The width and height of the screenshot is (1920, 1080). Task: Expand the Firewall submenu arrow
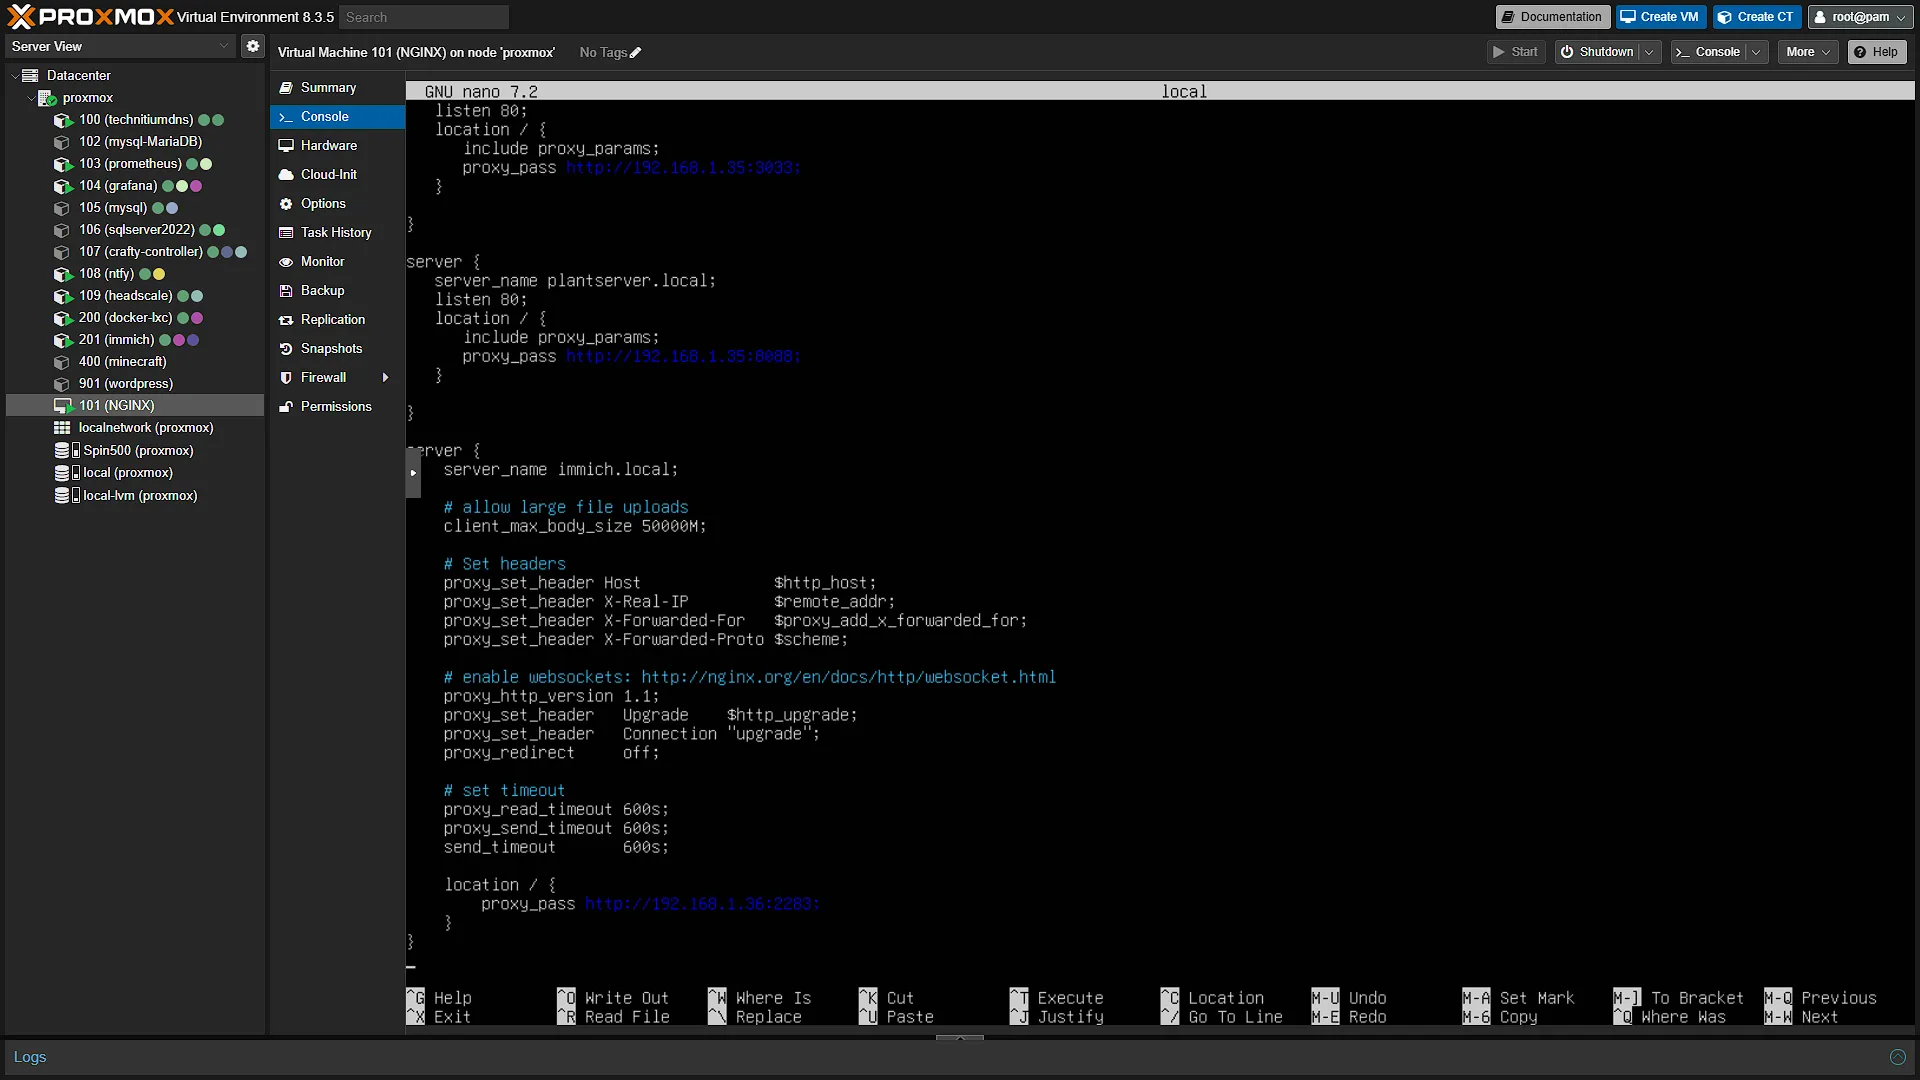click(x=385, y=378)
